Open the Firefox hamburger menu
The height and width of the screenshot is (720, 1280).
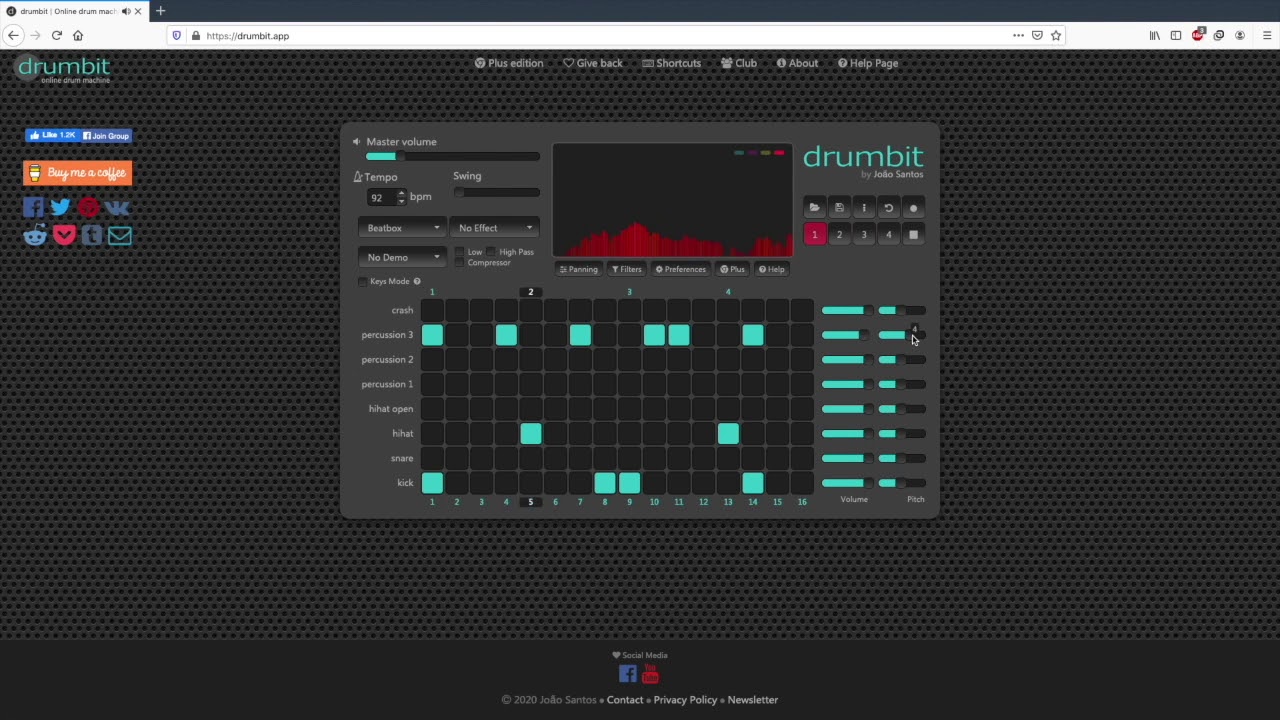pyautogui.click(x=1266, y=35)
